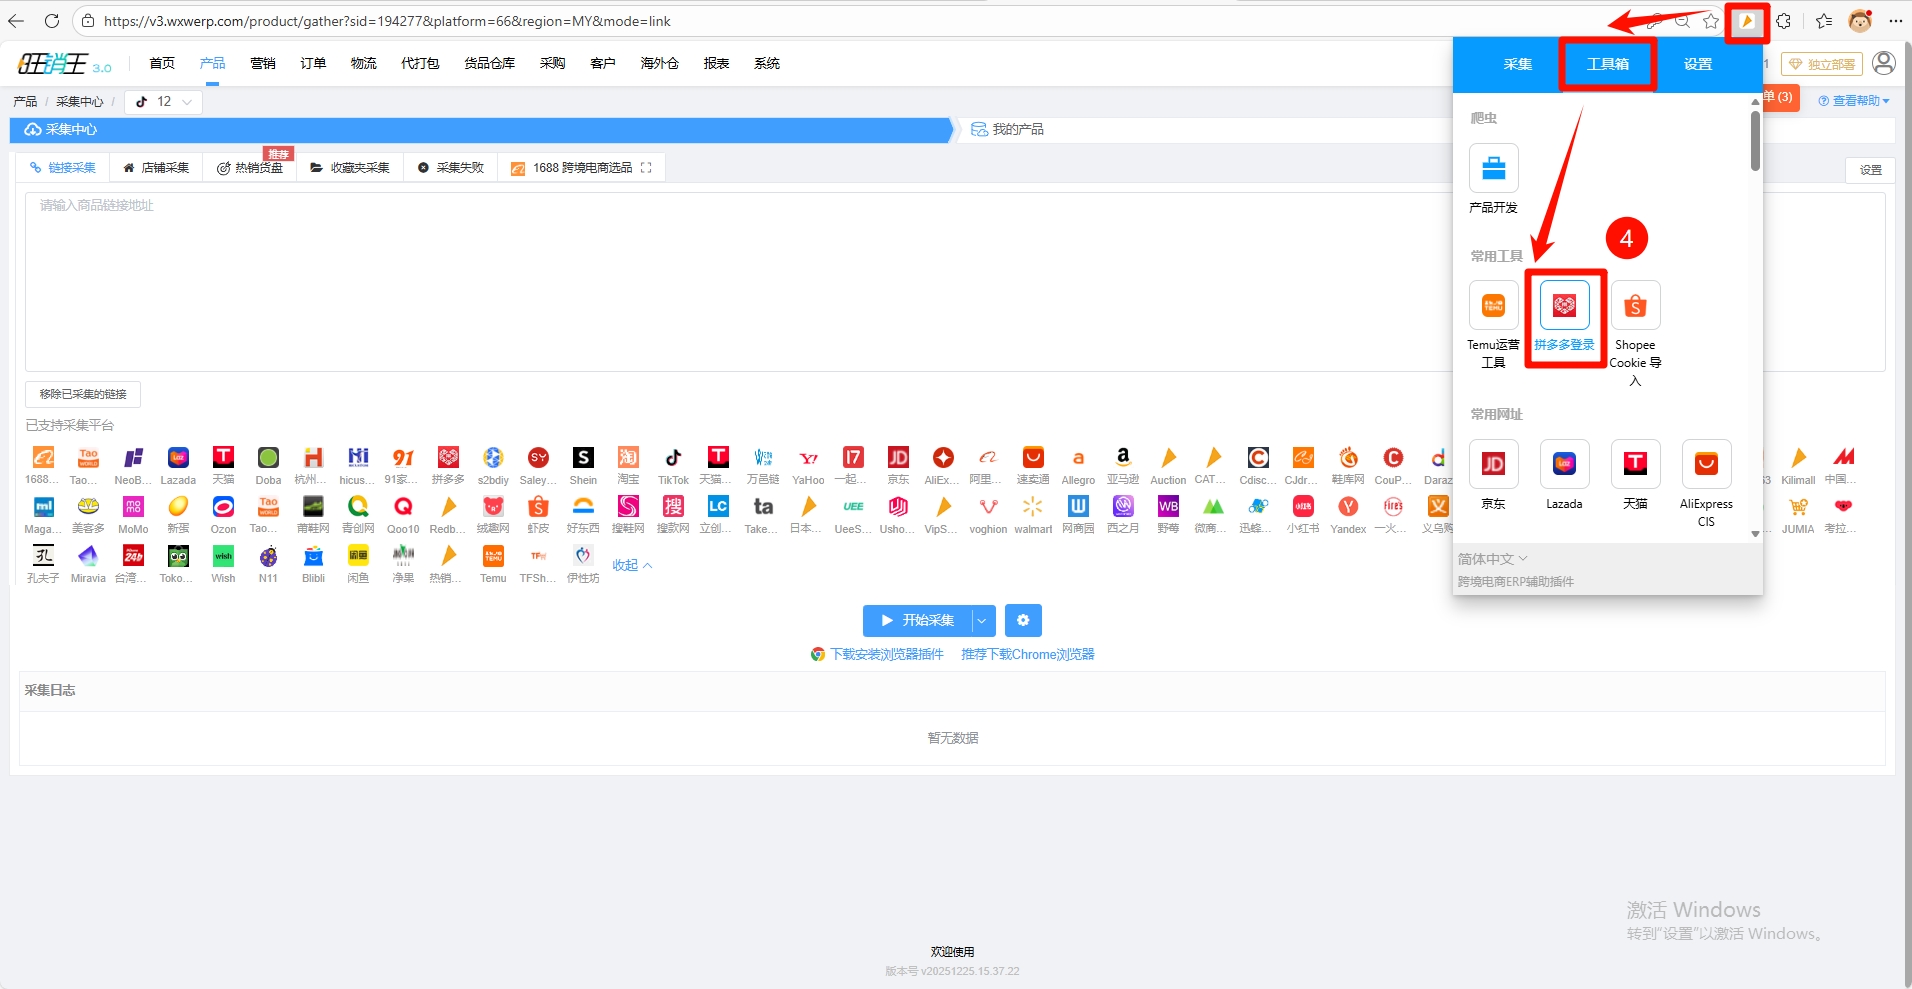Image resolution: width=1912 pixels, height=989 pixels.
Task: Click the ERP extension icon in browser toolbar
Action: (x=1747, y=21)
